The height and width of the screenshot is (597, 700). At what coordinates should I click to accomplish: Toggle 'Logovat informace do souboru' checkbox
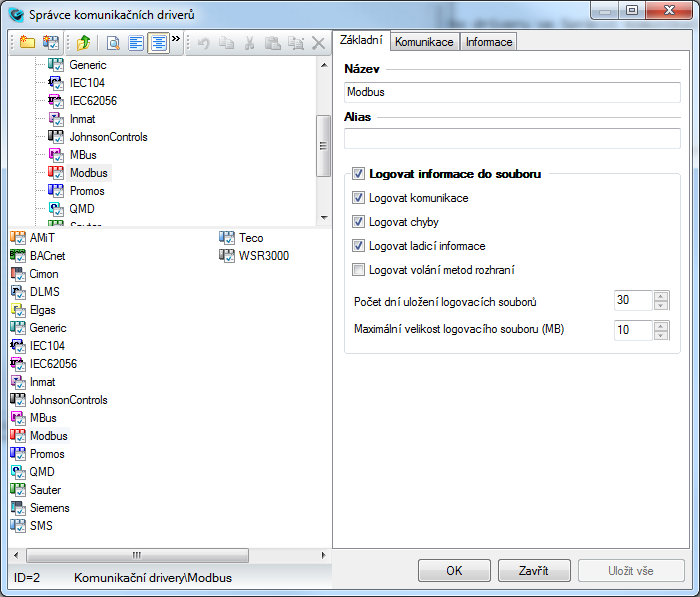[359, 174]
